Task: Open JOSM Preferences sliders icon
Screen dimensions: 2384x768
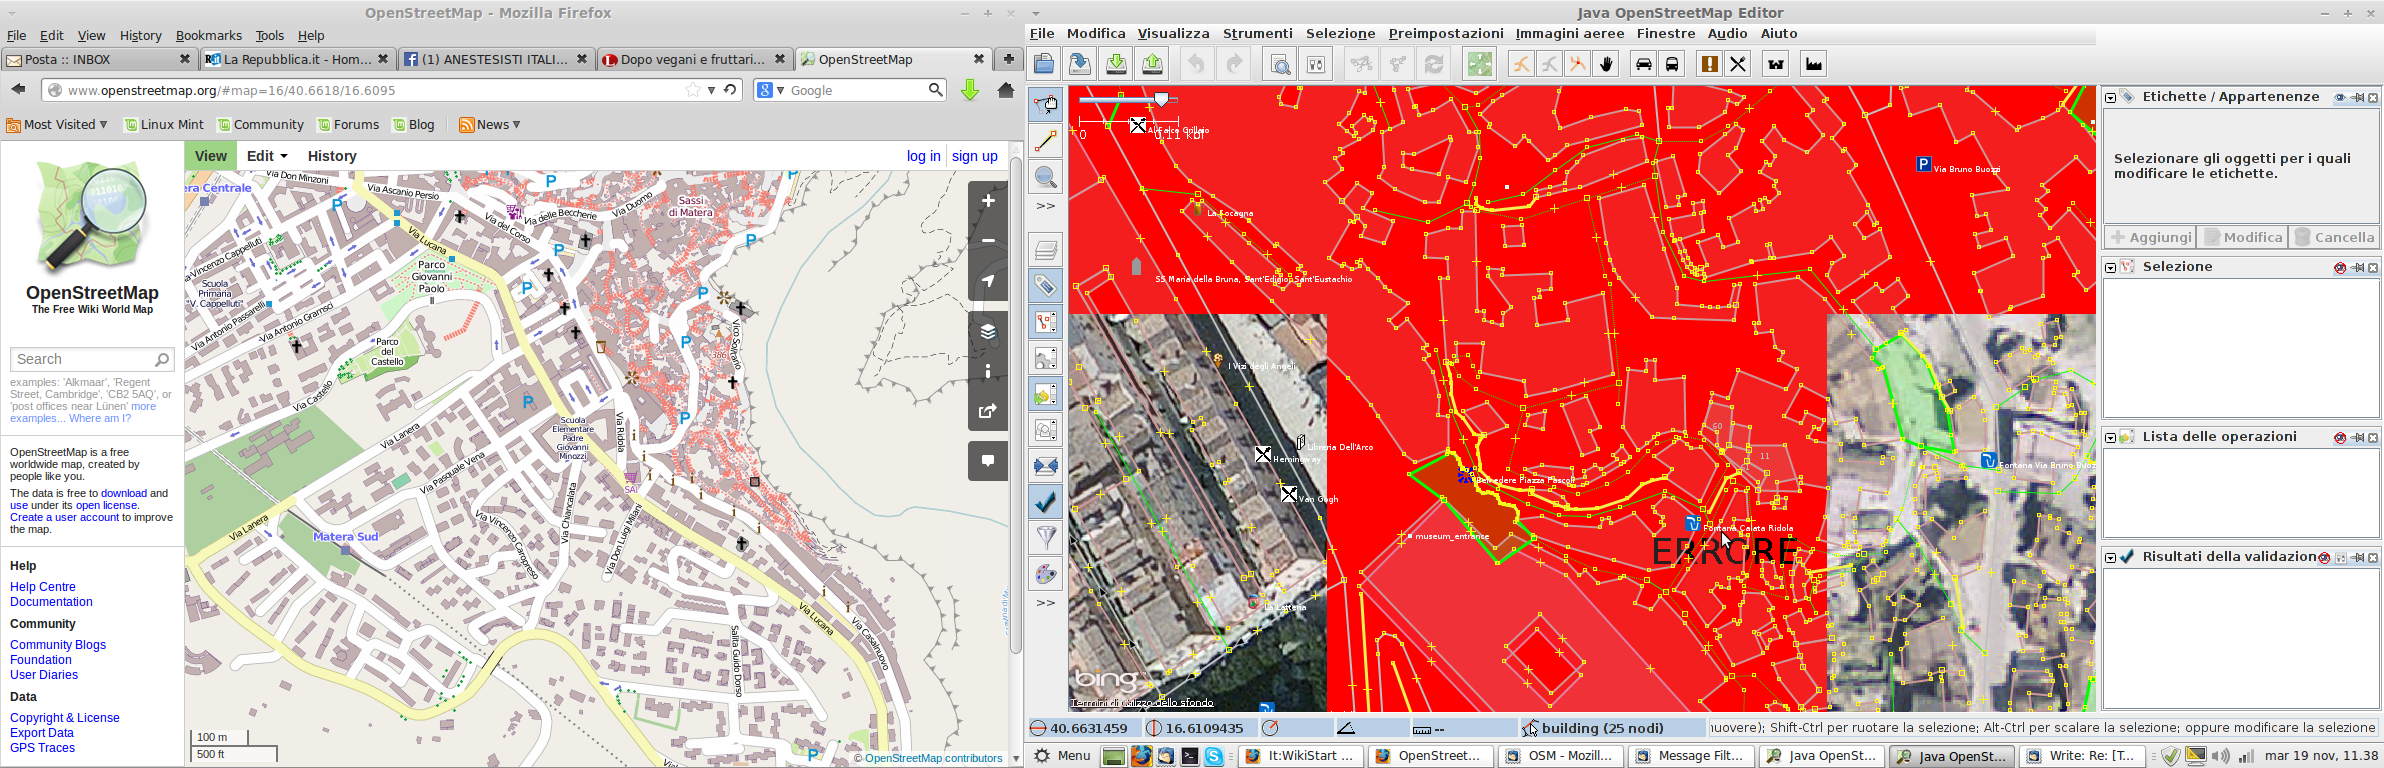Action: tap(1316, 64)
